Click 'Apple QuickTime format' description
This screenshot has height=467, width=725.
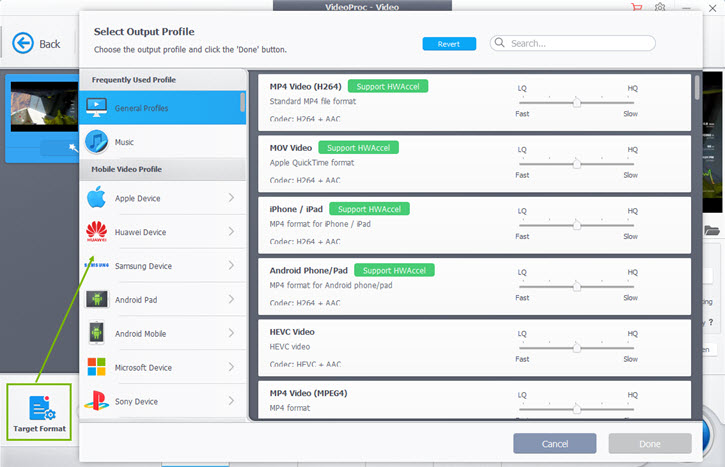[x=312, y=163]
